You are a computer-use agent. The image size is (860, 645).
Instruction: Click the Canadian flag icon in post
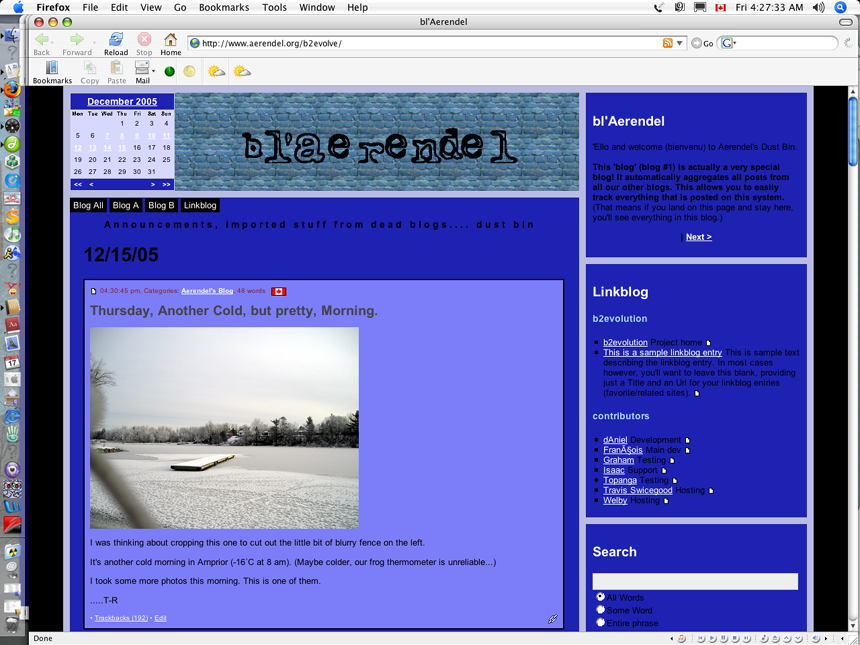(279, 291)
